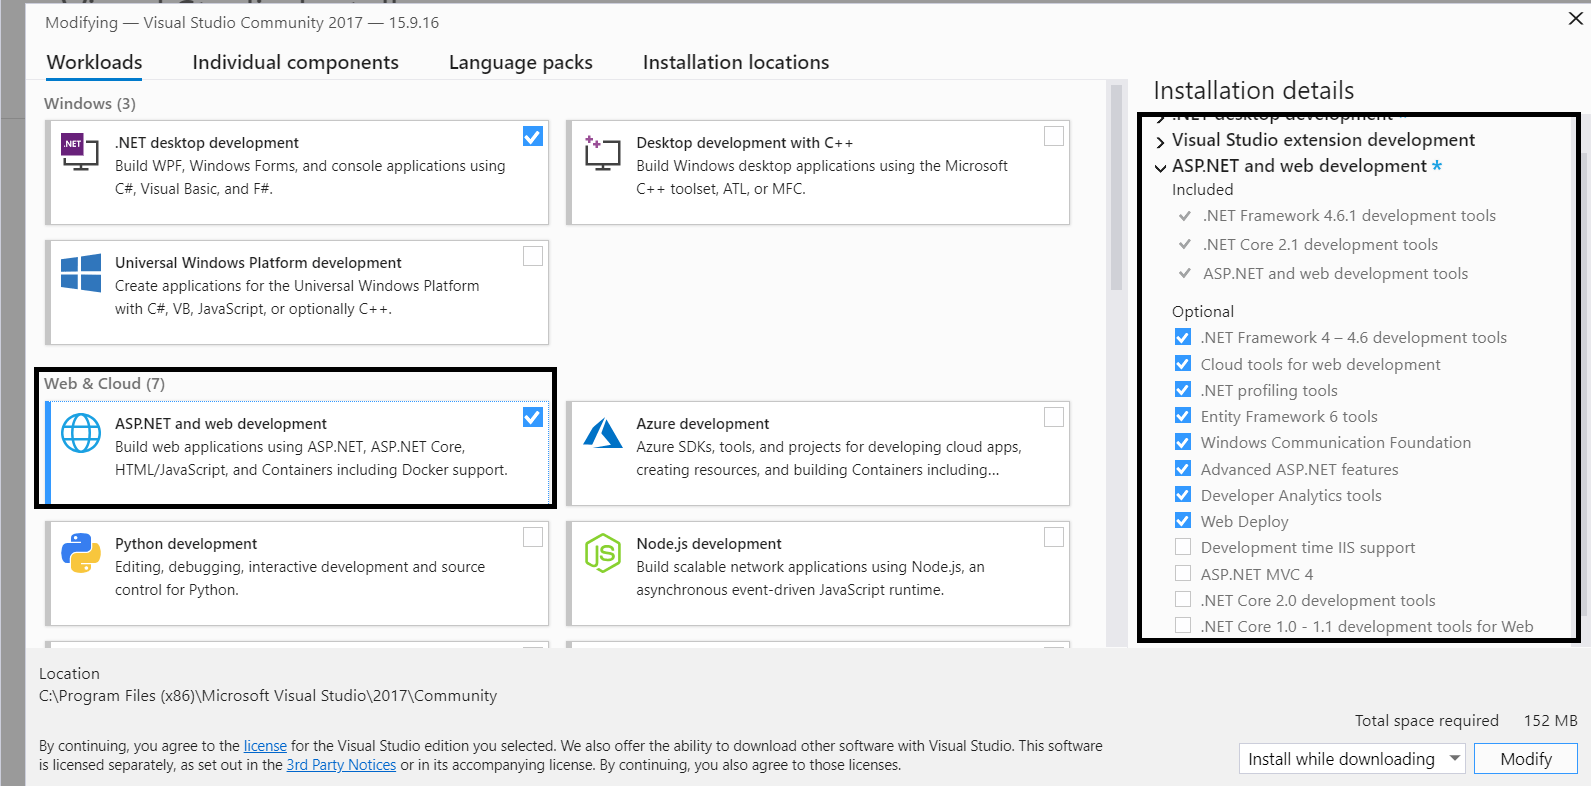The width and height of the screenshot is (1591, 786).
Task: Click the Modify button
Action: [1526, 759]
